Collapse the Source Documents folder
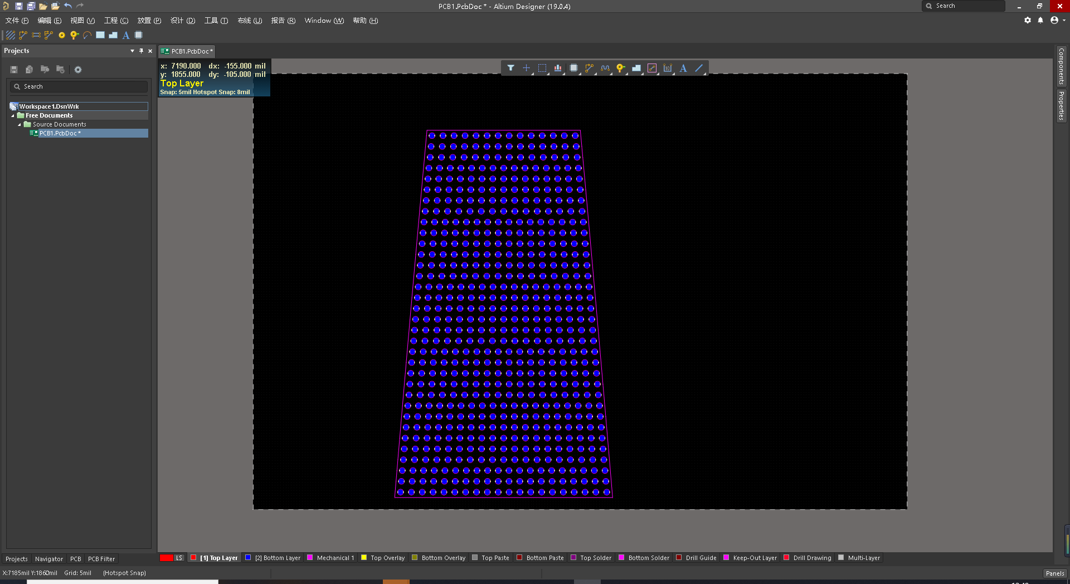The height and width of the screenshot is (584, 1070). [x=20, y=125]
